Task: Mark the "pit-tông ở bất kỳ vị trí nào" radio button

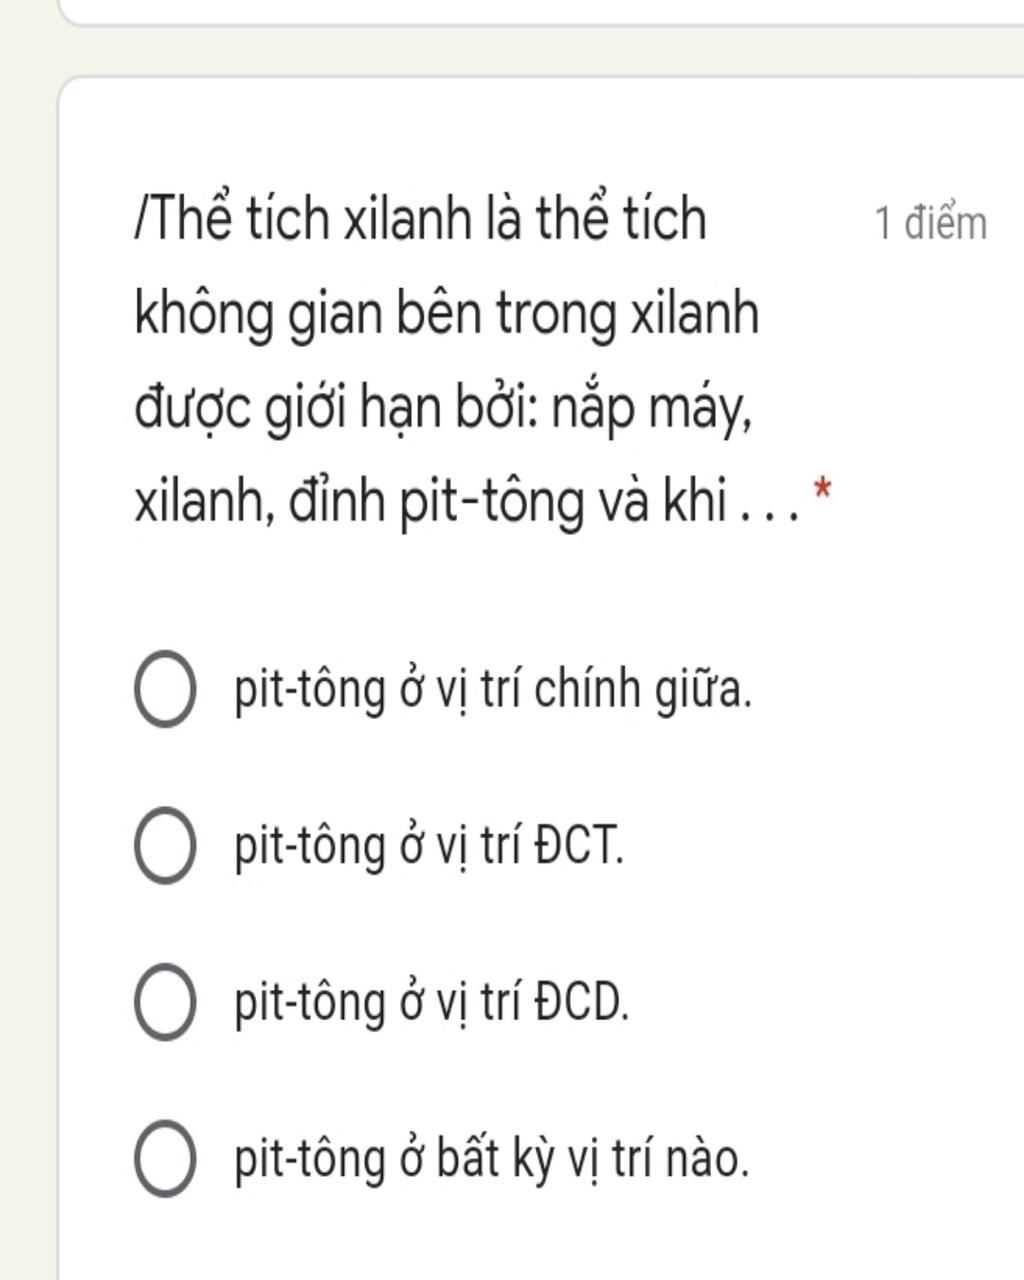Action: click(x=164, y=1159)
